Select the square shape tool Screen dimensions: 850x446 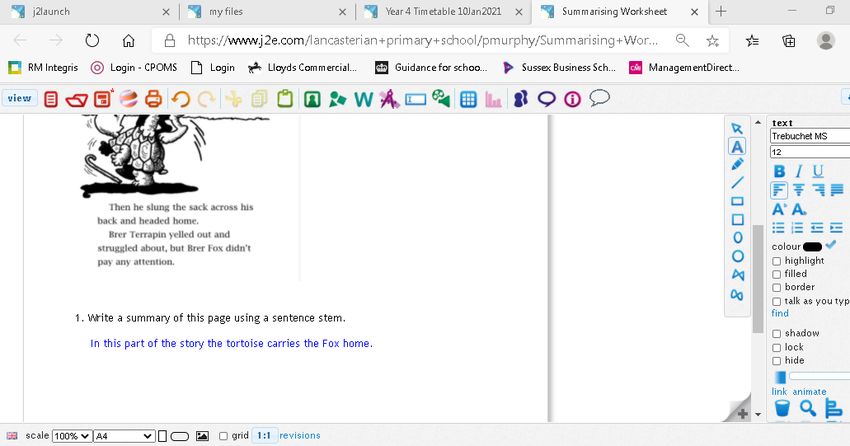[737, 219]
